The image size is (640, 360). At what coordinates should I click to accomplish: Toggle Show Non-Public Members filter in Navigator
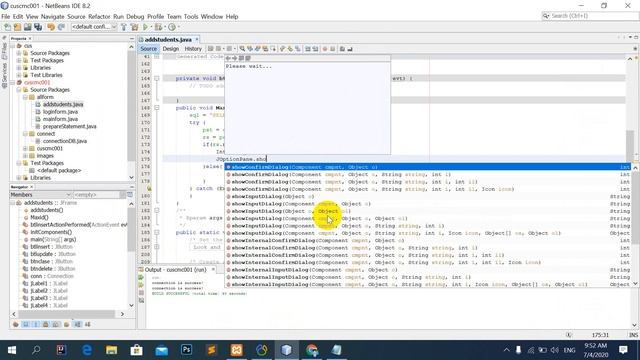(46, 324)
